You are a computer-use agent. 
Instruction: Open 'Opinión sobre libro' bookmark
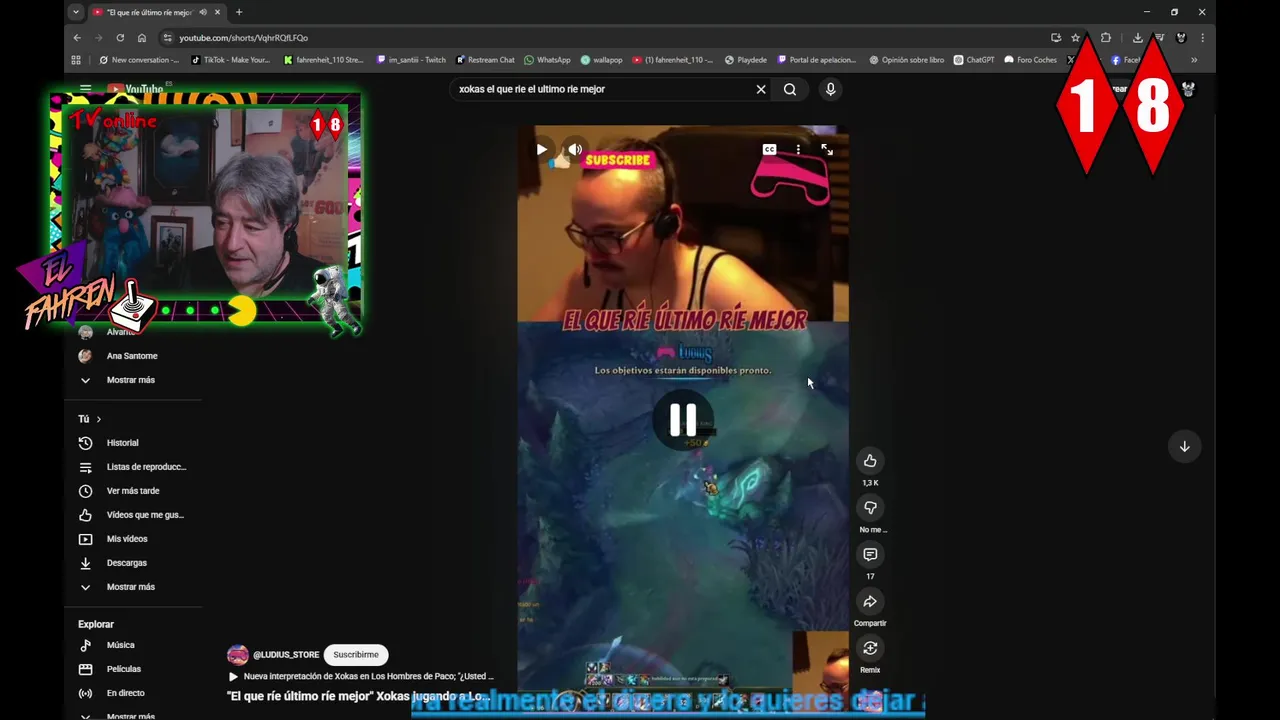(x=907, y=60)
